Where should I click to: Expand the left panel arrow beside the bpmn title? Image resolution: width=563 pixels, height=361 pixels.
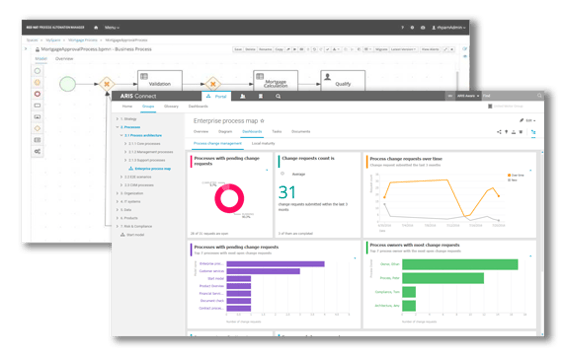(25, 49)
